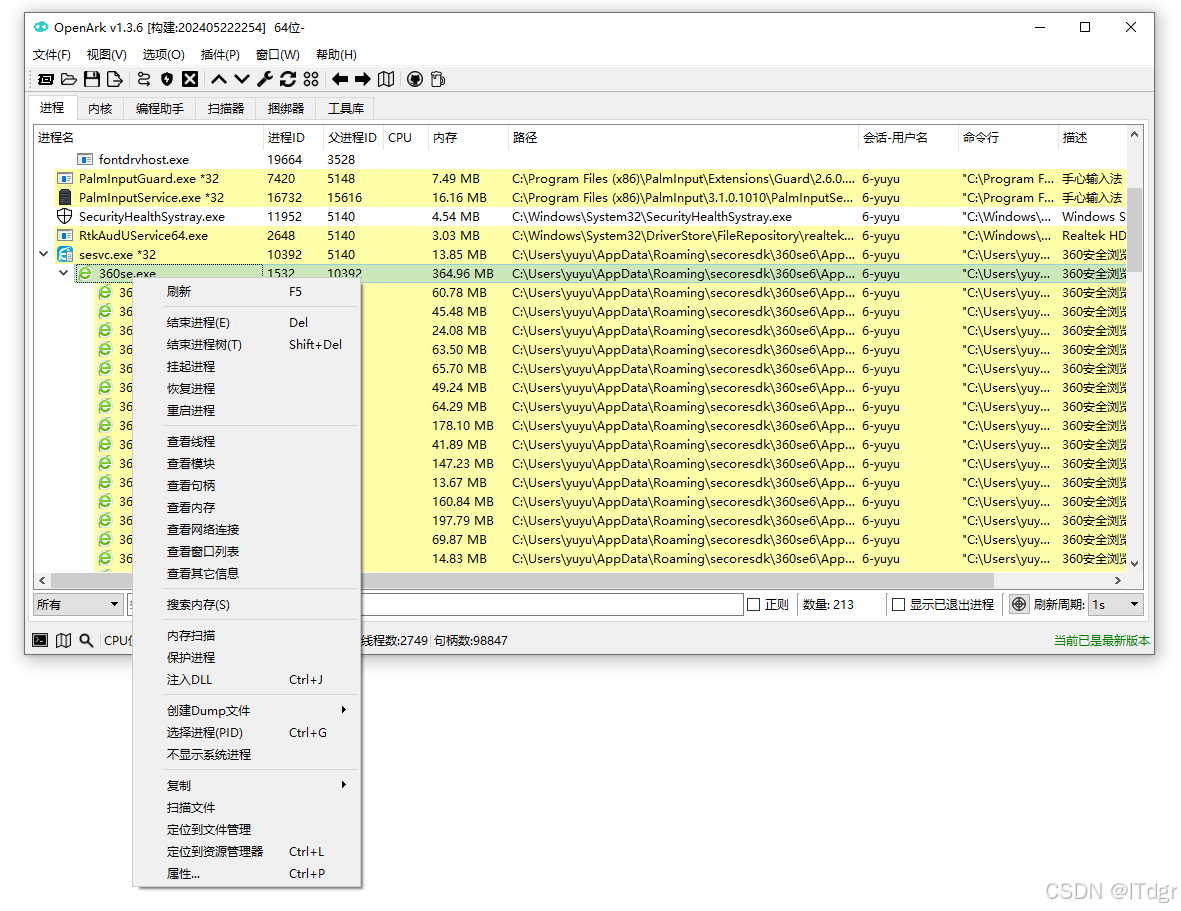The height and width of the screenshot is (911, 1181).
Task: Click the route path toolbar icon
Action: (x=144, y=79)
